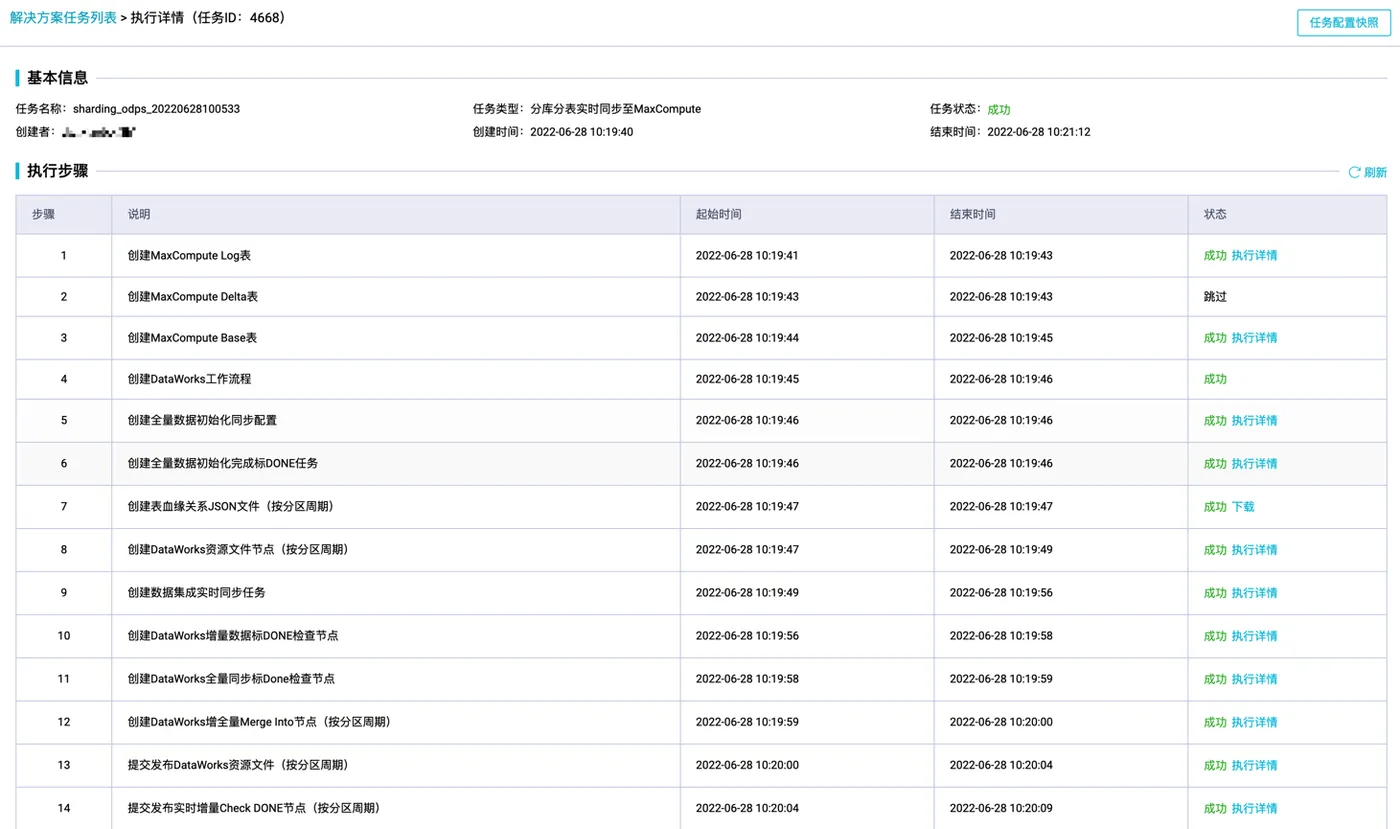Open 执行详情 for step 10 增量数据标DONE检查节点
This screenshot has height=829, width=1400.
1254,636
